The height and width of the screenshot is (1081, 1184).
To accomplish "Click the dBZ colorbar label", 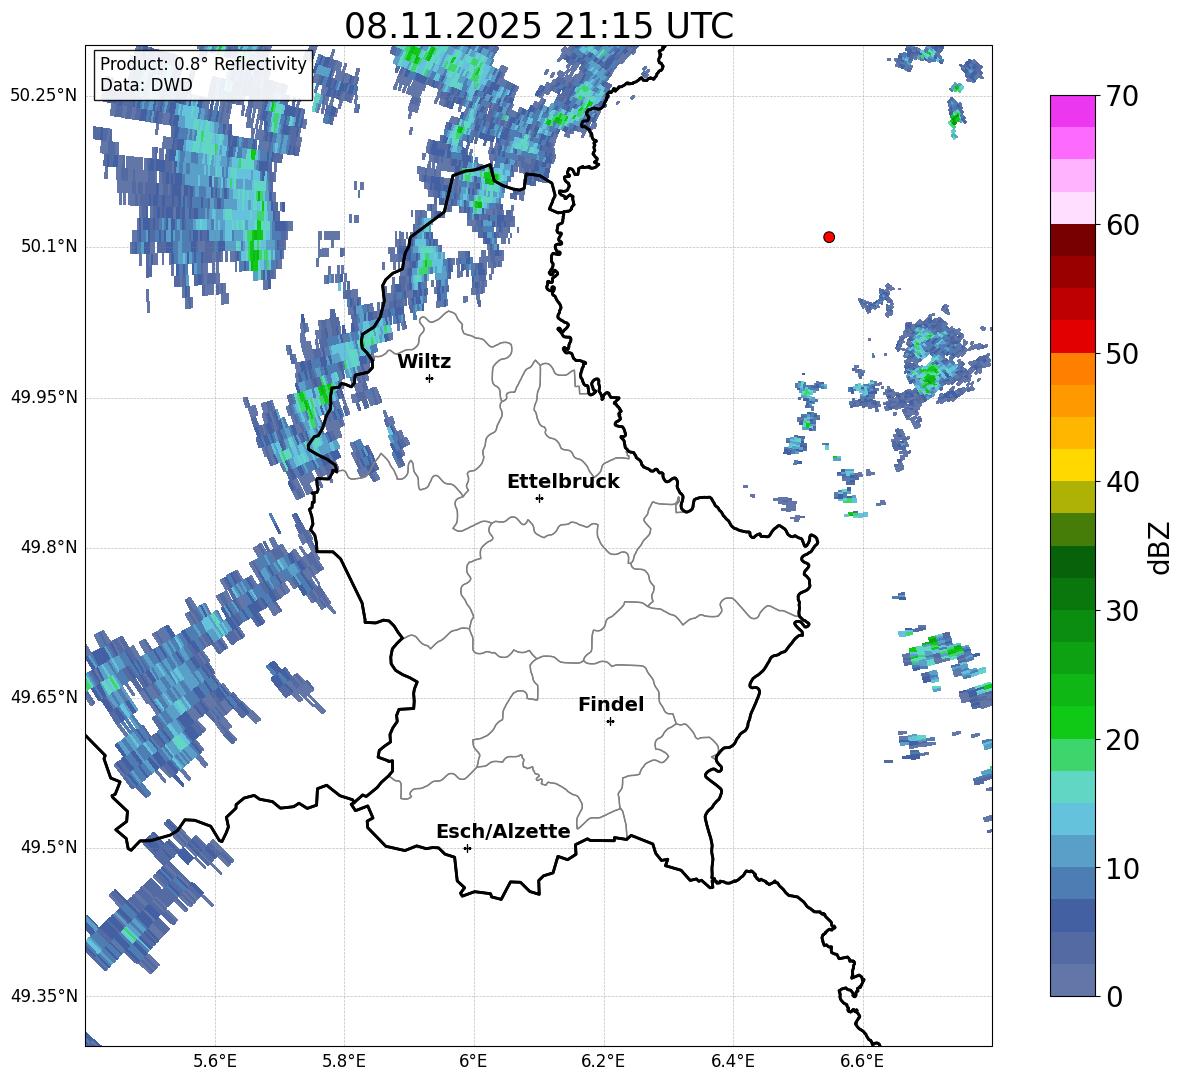I will pos(1159,547).
